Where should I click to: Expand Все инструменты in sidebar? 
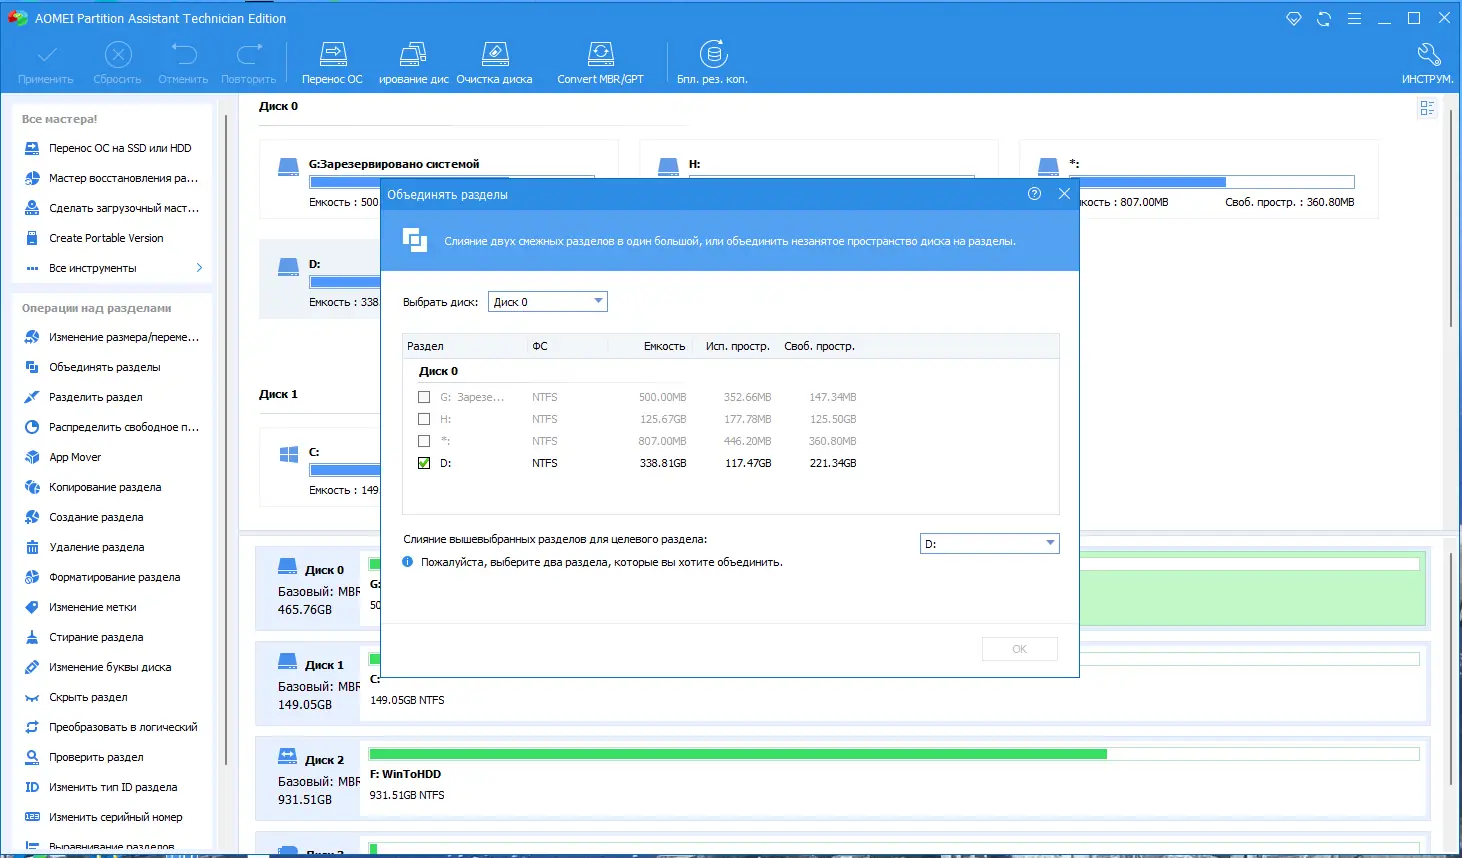point(112,268)
